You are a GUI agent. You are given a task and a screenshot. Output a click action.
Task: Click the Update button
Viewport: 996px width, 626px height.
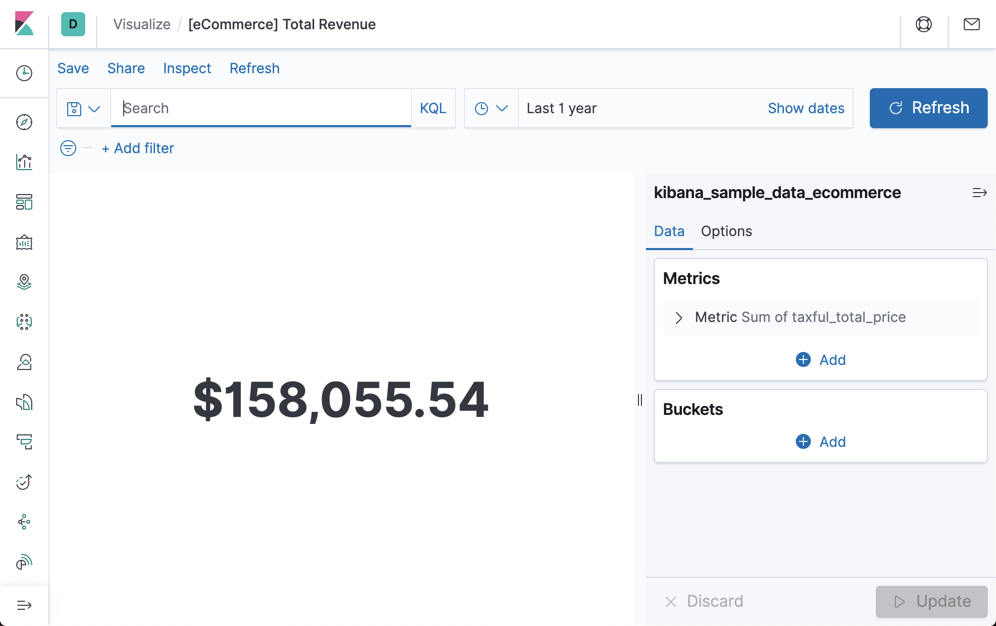(931, 601)
